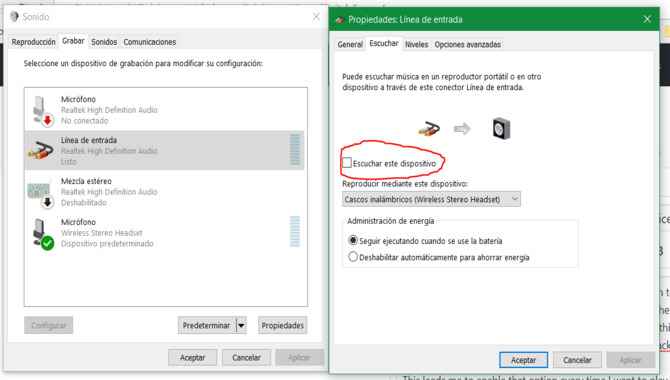Switch to the Sonidos tab
670x380 pixels.
[x=104, y=42]
